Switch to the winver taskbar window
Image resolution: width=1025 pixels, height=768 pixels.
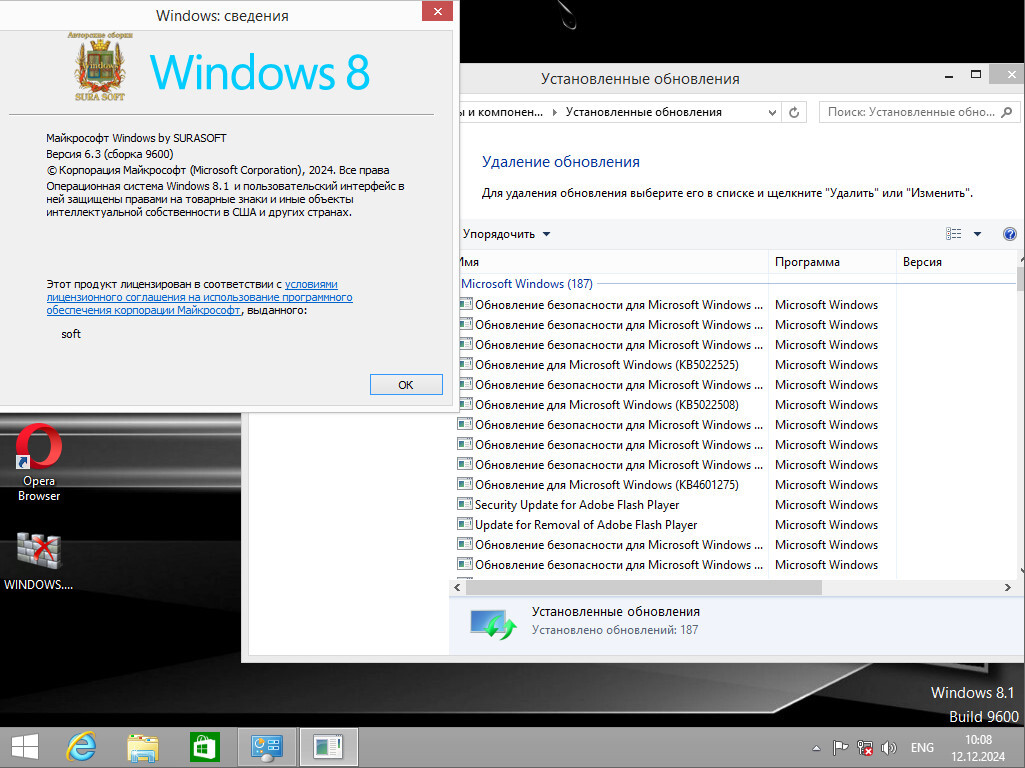pyautogui.click(x=328, y=747)
